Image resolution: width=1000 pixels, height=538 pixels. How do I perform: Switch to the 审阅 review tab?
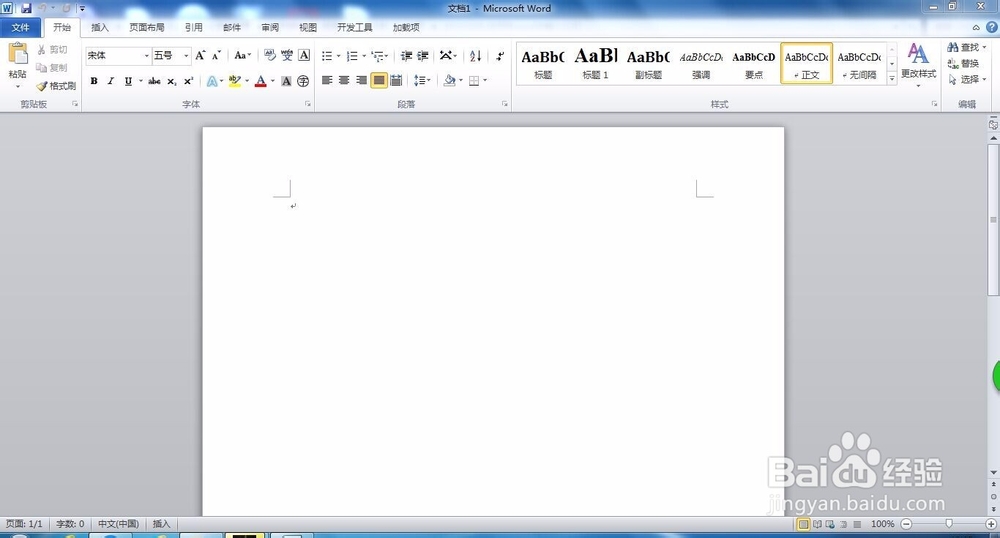coord(270,27)
